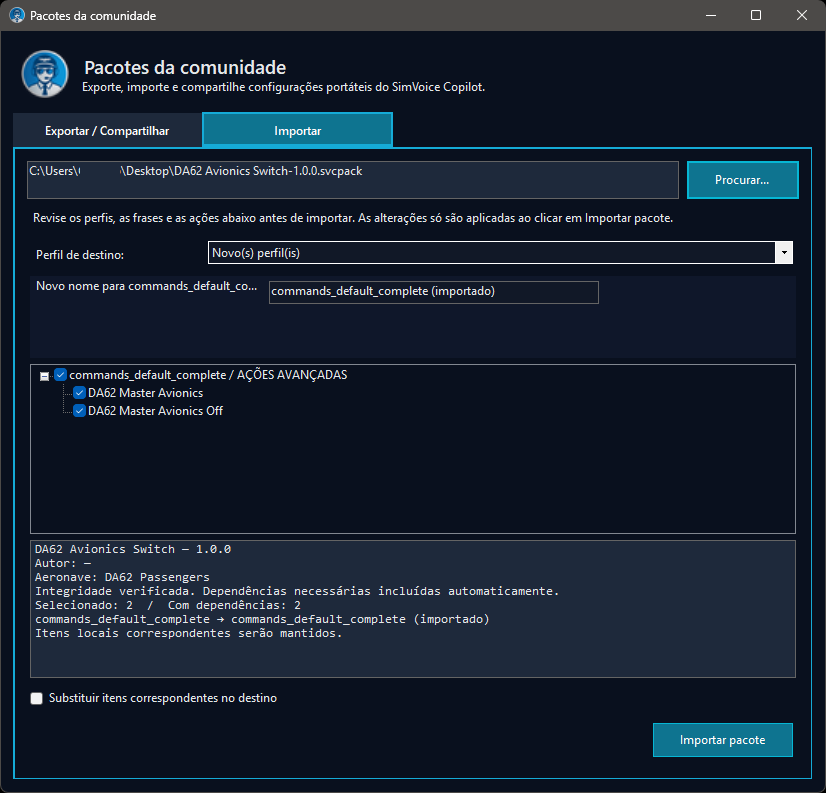Click the Pacotes da comunidade heading
826x793 pixels.
(185, 67)
